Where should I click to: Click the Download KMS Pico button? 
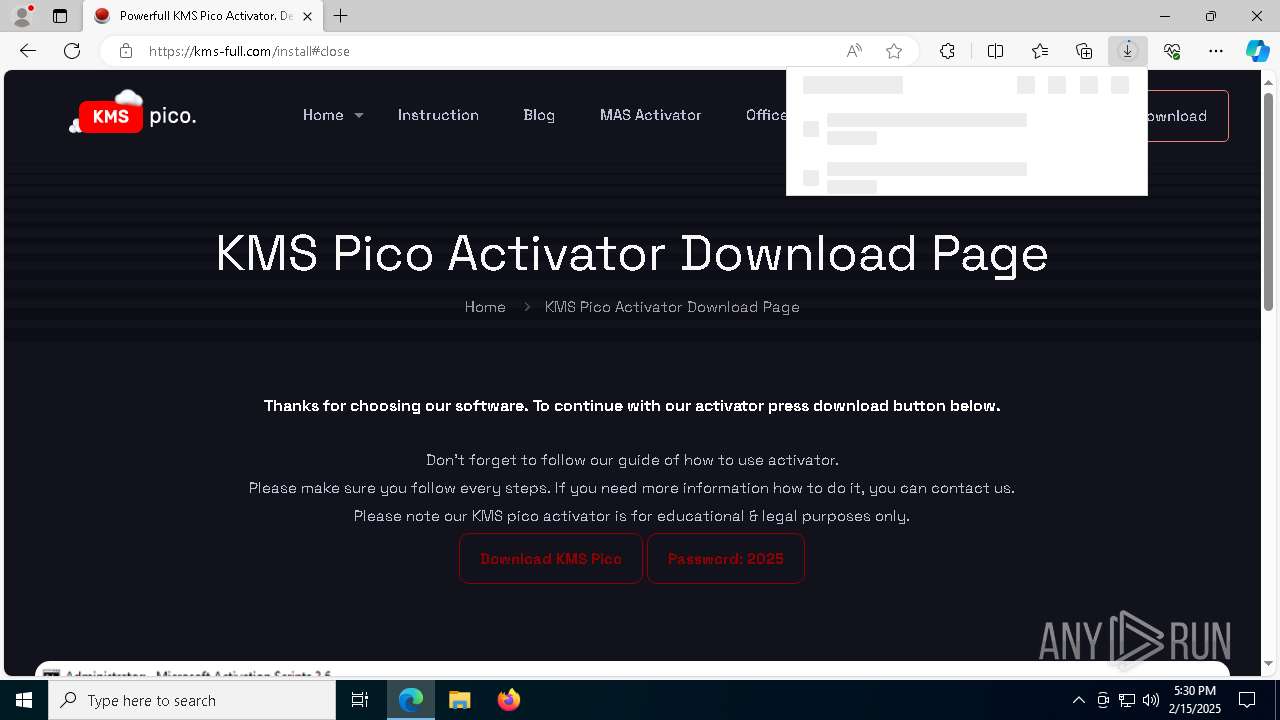pos(551,559)
